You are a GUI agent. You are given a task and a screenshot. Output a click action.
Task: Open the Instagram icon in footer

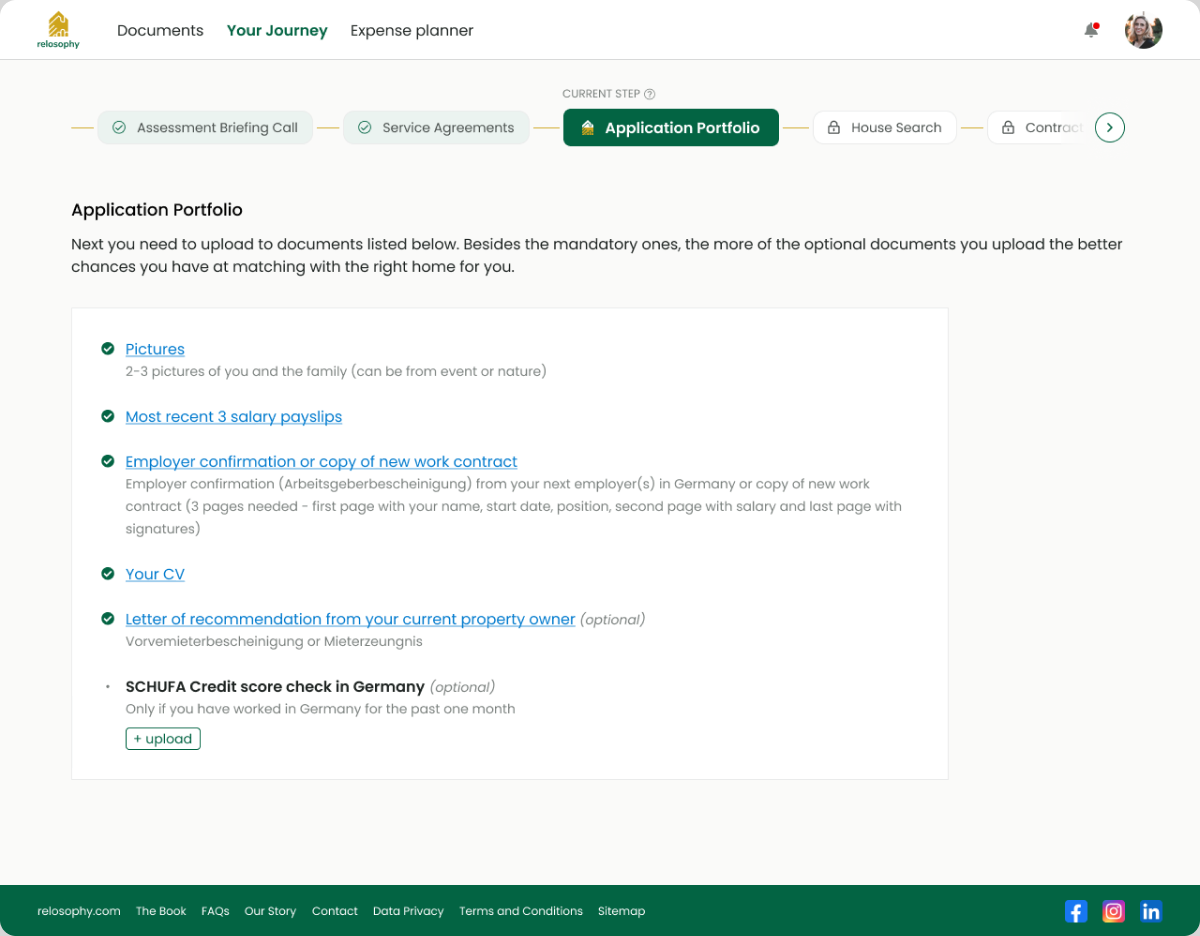[1114, 911]
